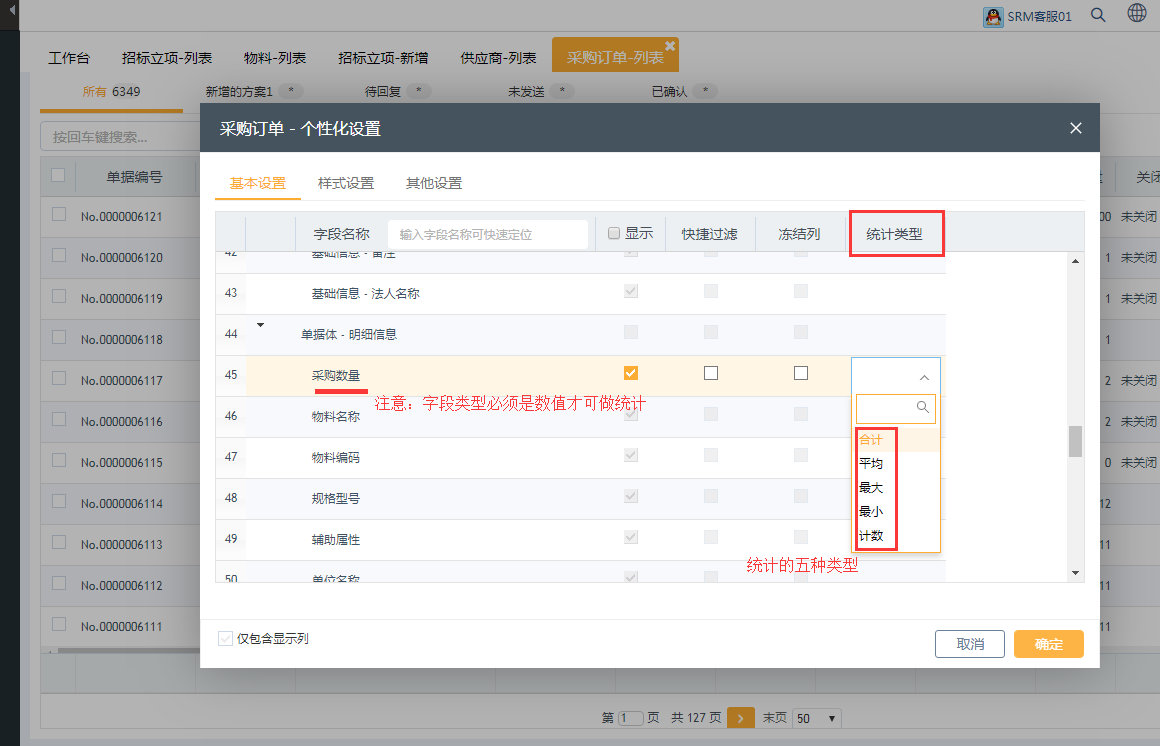The image size is (1160, 746).
Task: Toggle 仅包含显示列 checkbox
Action: [x=226, y=638]
